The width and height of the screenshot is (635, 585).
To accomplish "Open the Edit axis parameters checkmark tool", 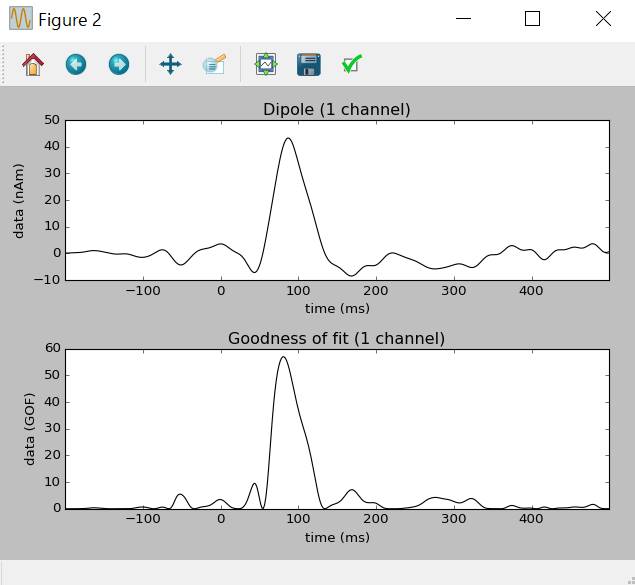I will click(x=351, y=65).
